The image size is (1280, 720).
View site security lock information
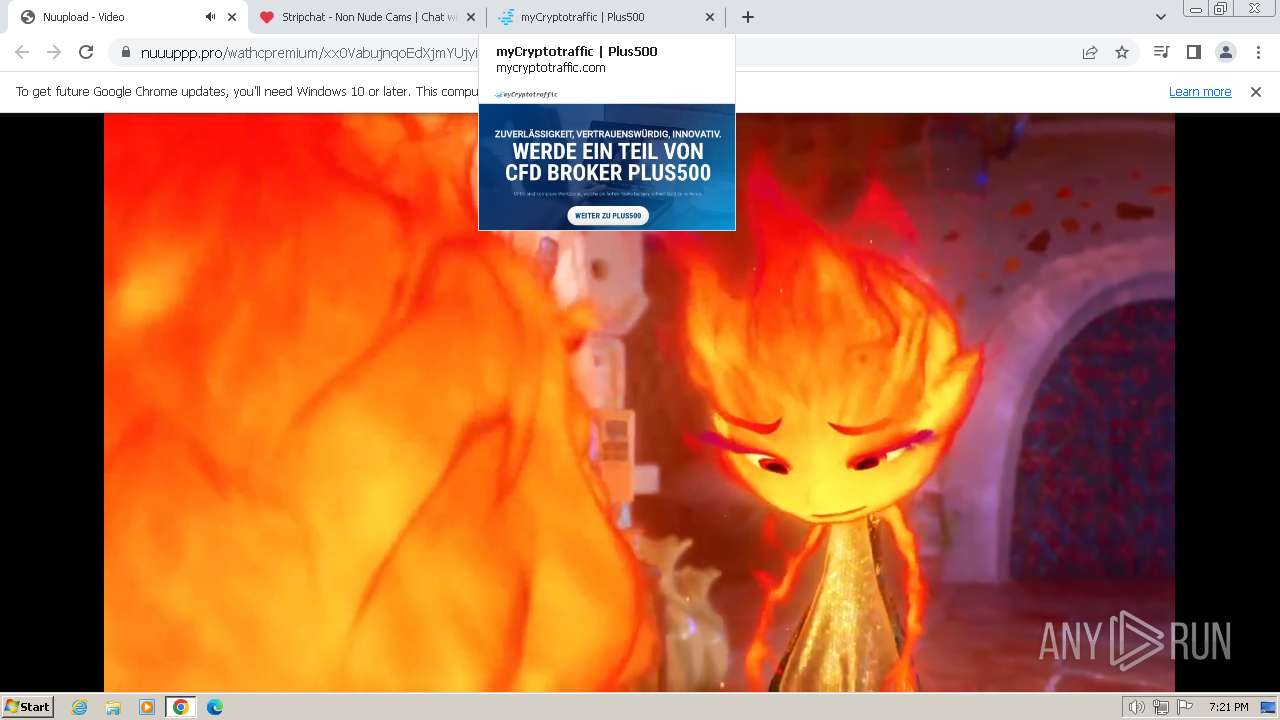click(125, 52)
